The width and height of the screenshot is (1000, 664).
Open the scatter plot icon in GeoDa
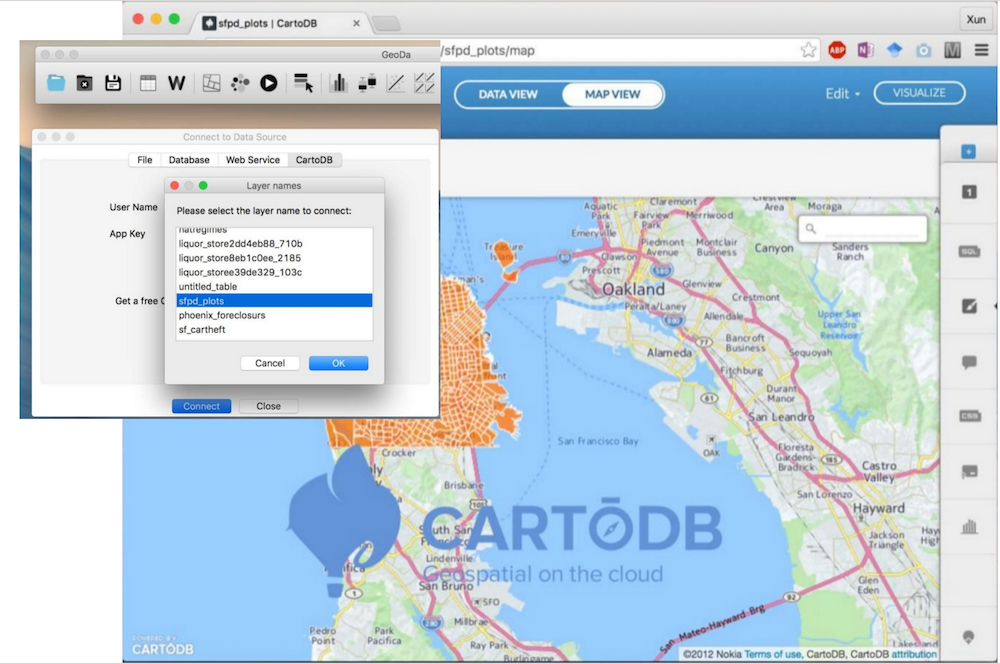click(x=395, y=83)
